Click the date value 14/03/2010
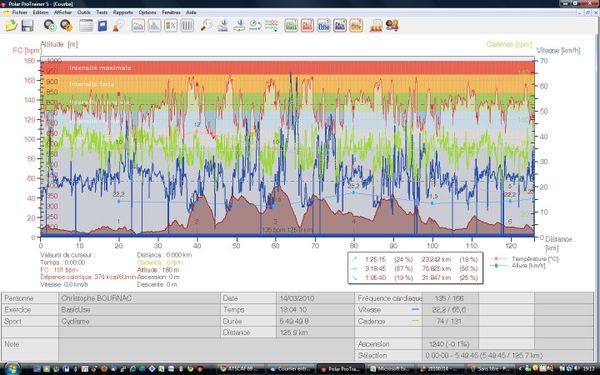Screen dimensions: 600x375 (x=315, y=298)
